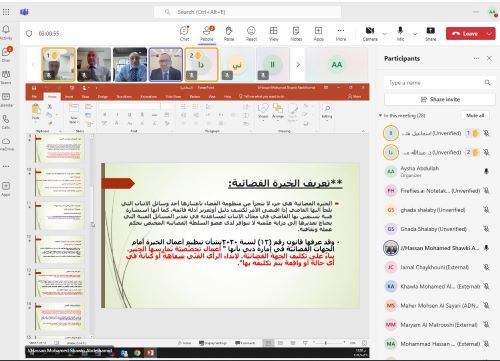This screenshot has height=361, width=500.
Task: Open Apps in meeting toolbar
Action: tap(318, 33)
